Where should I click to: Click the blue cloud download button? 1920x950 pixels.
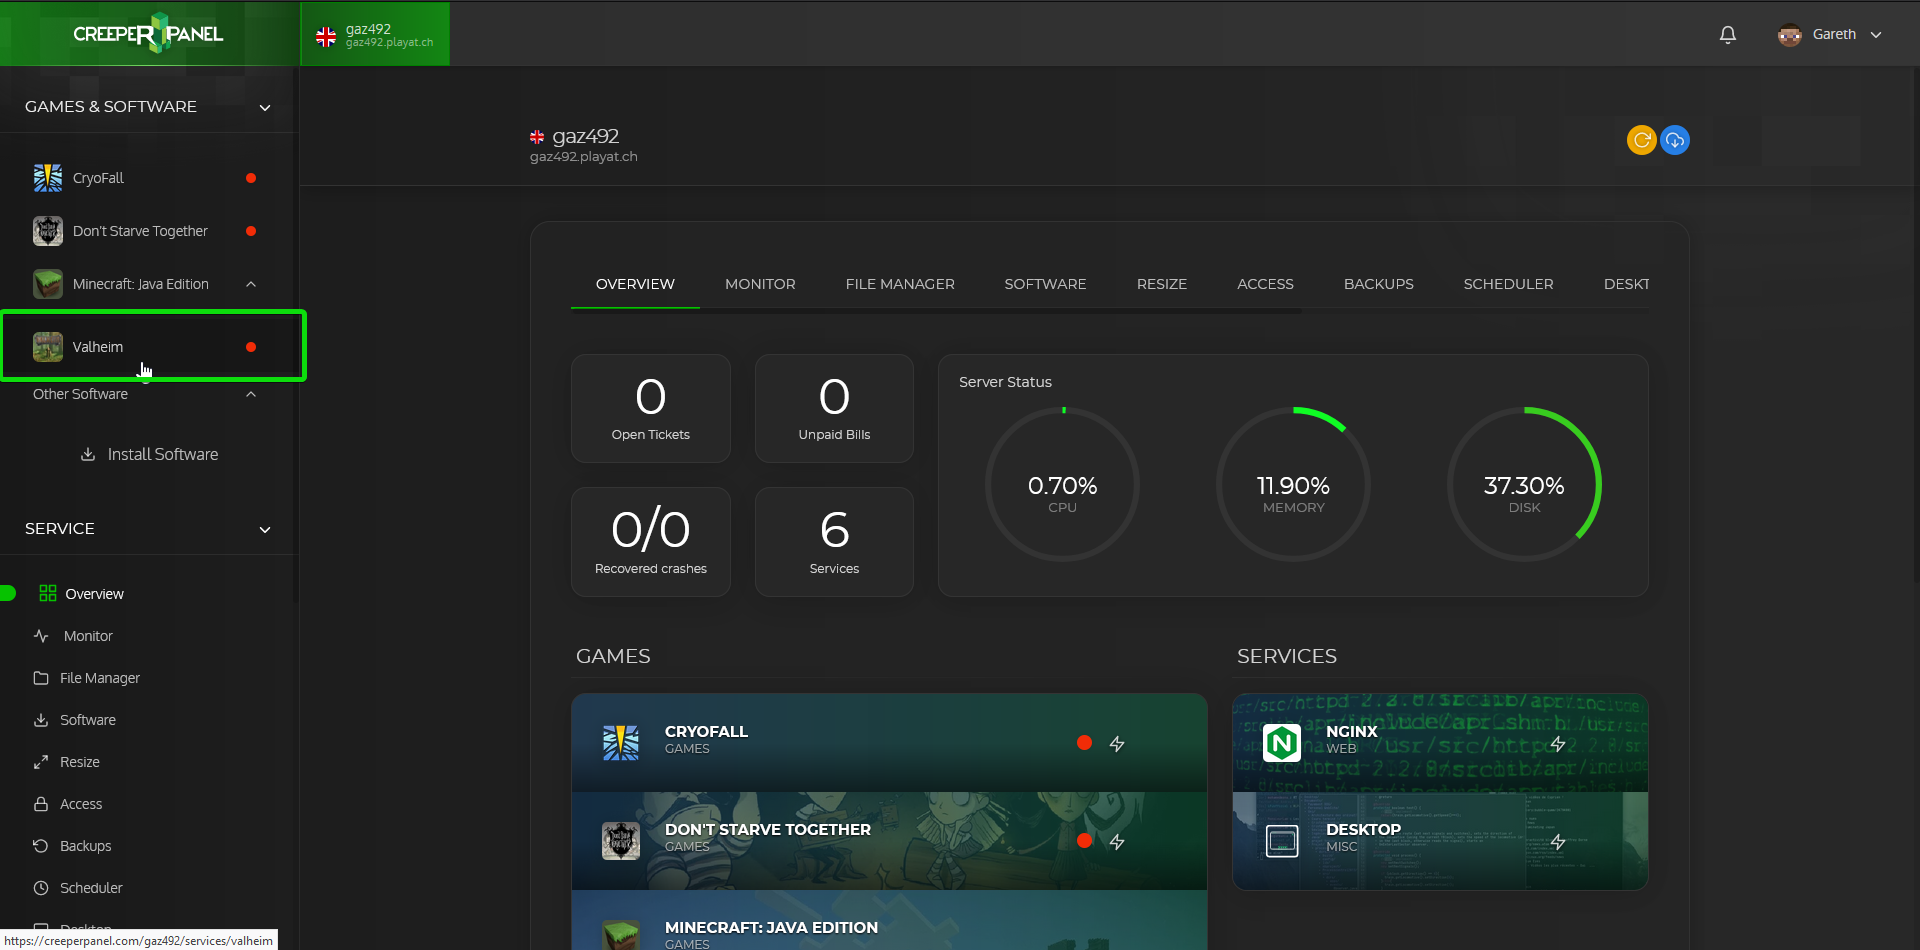pos(1675,140)
